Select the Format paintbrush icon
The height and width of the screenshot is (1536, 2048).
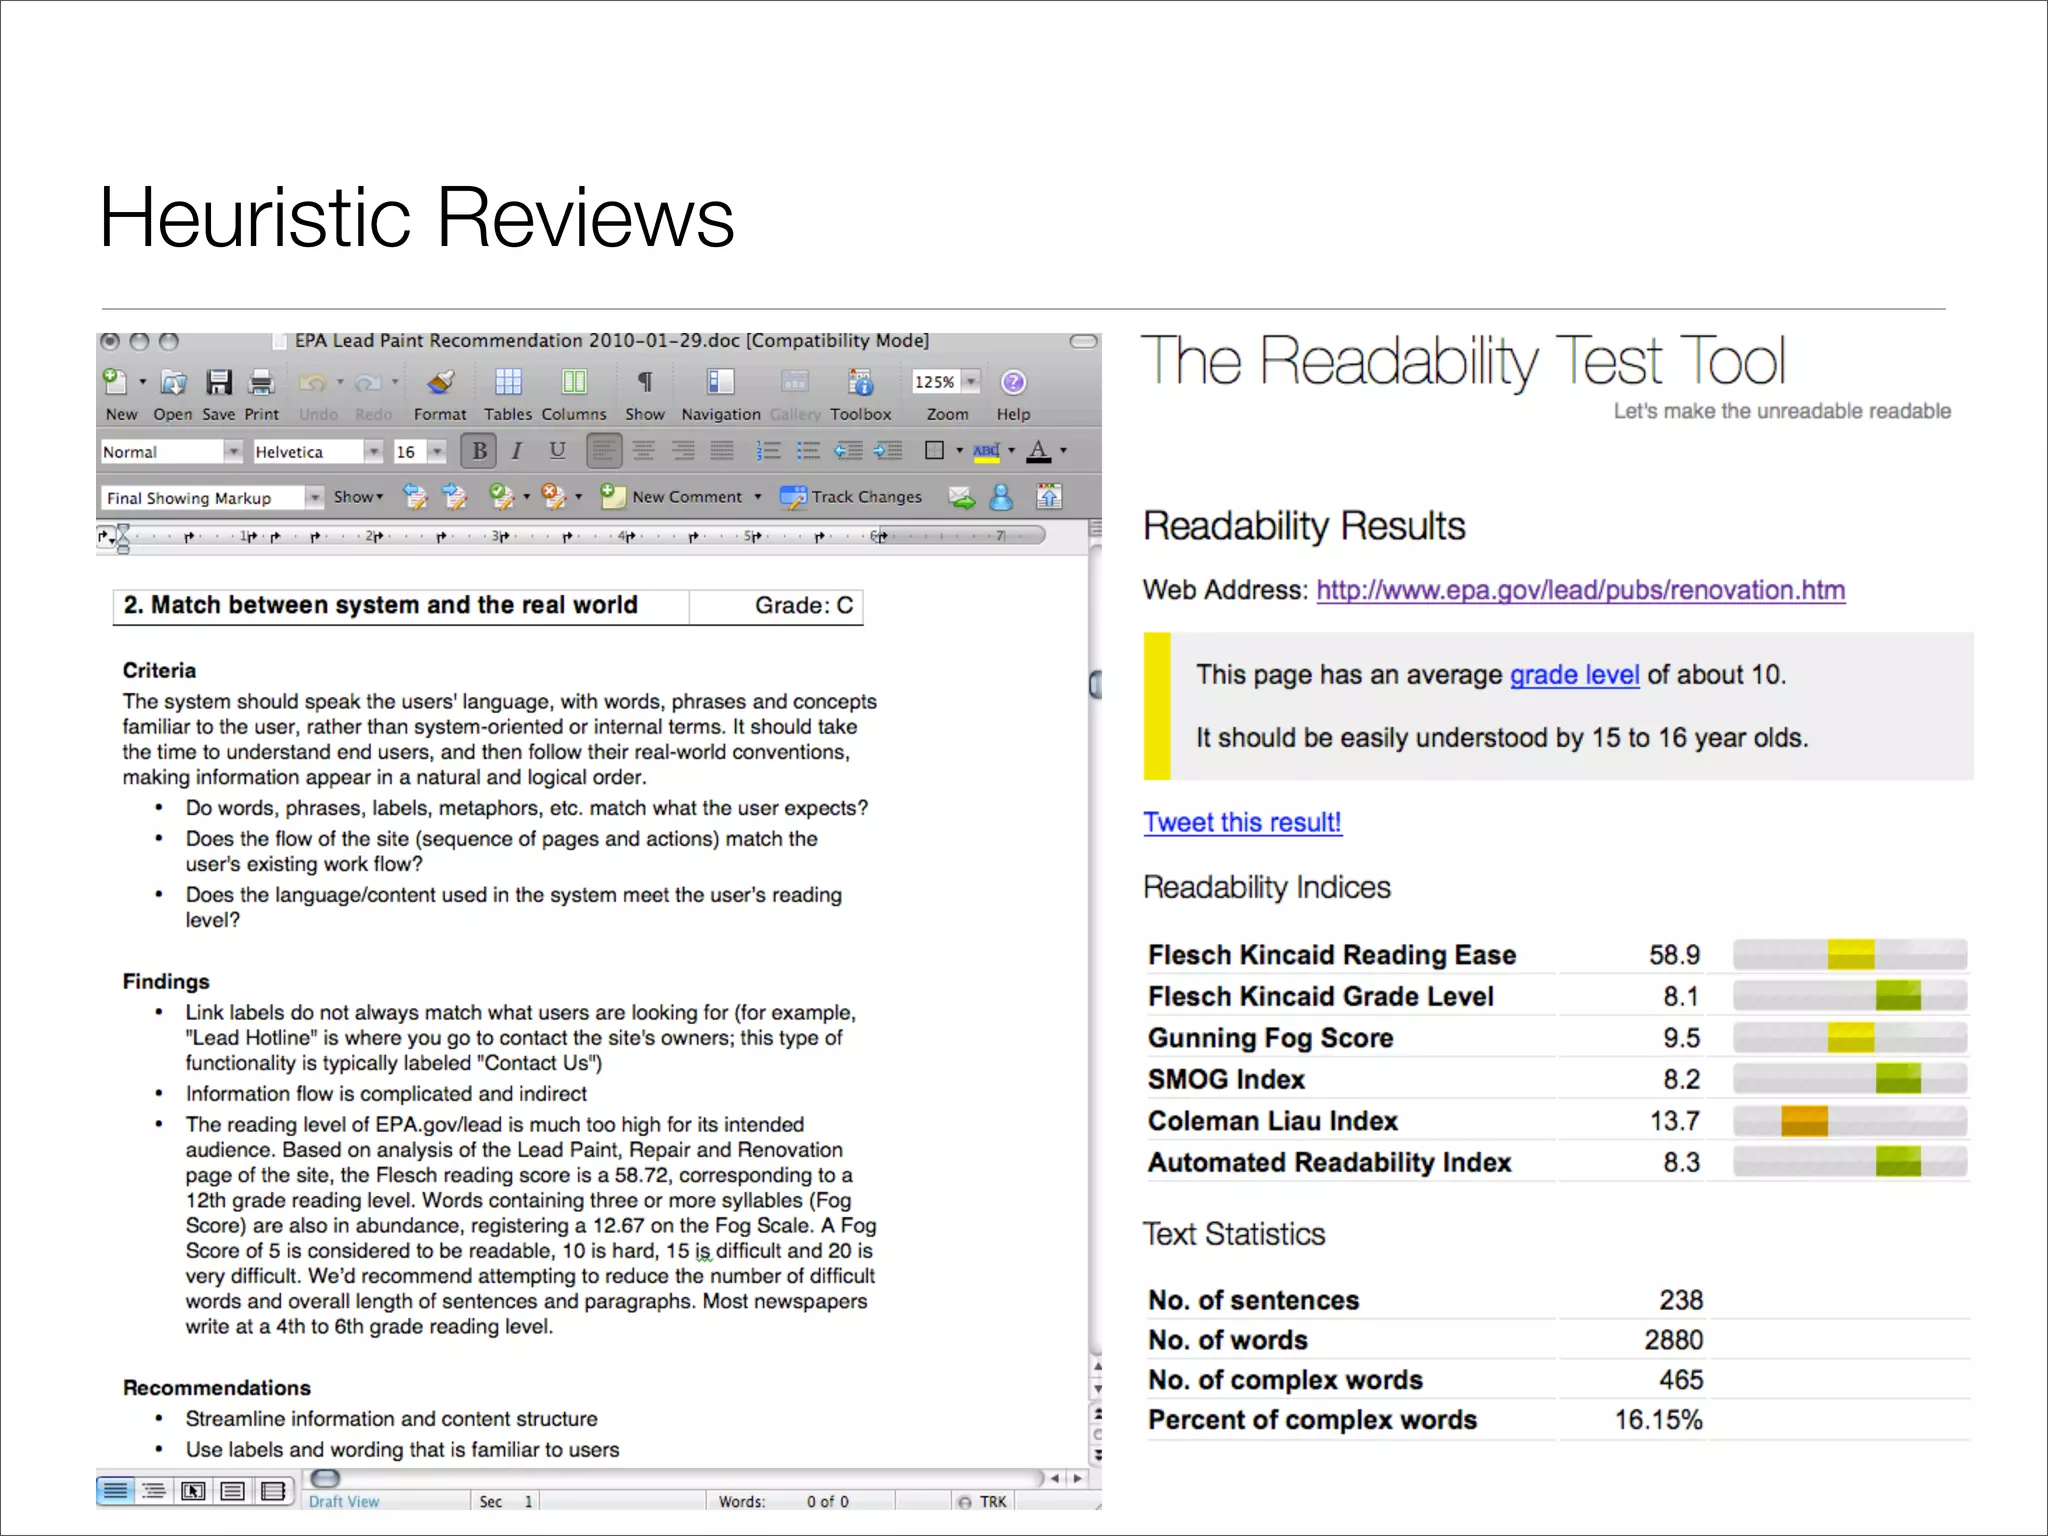(x=440, y=382)
